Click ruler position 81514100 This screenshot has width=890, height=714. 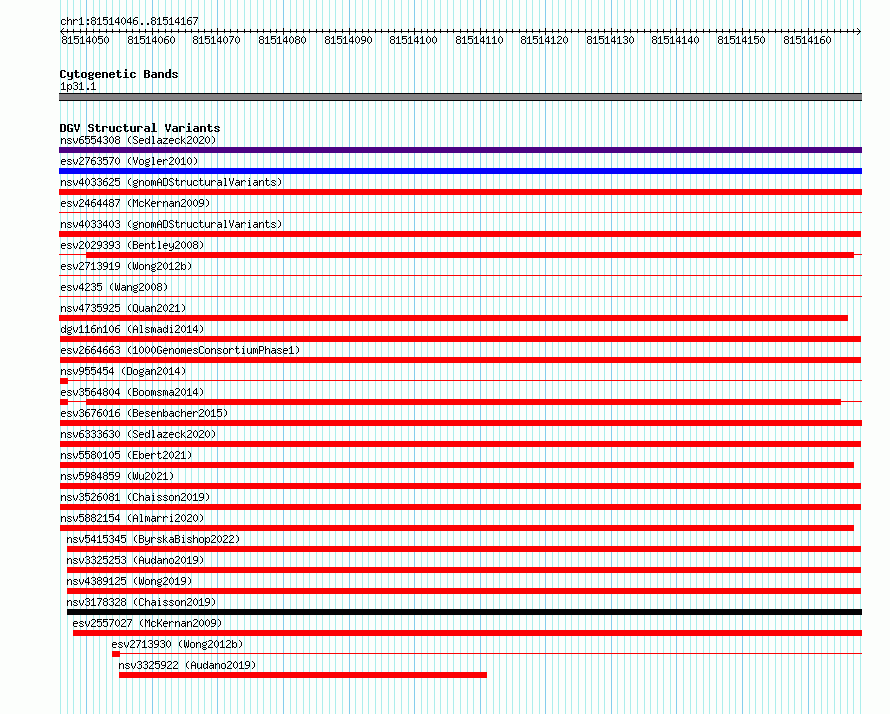(413, 40)
